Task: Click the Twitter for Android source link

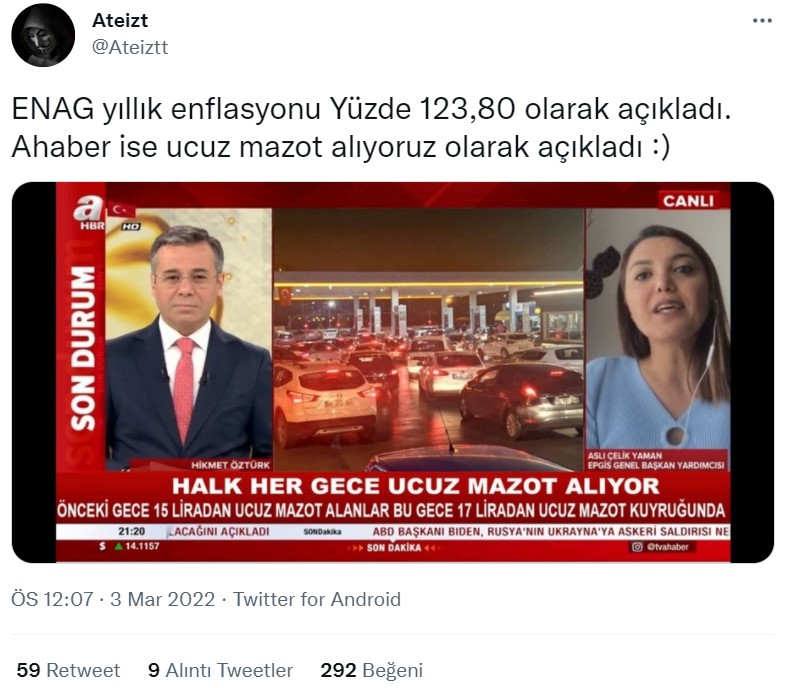Action: pos(317,599)
